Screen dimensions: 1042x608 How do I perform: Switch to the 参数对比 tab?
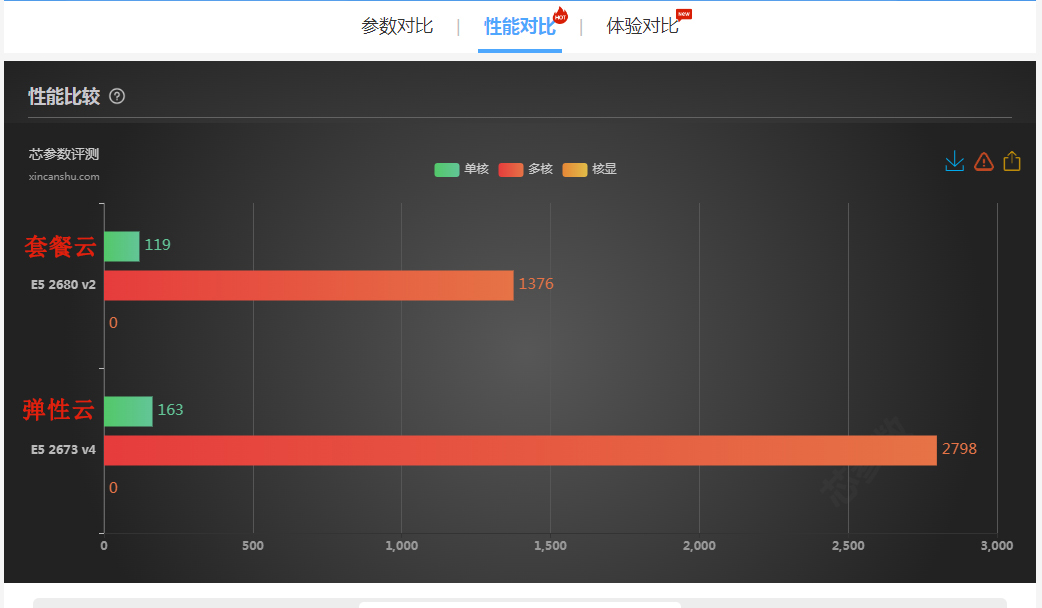[x=397, y=26]
